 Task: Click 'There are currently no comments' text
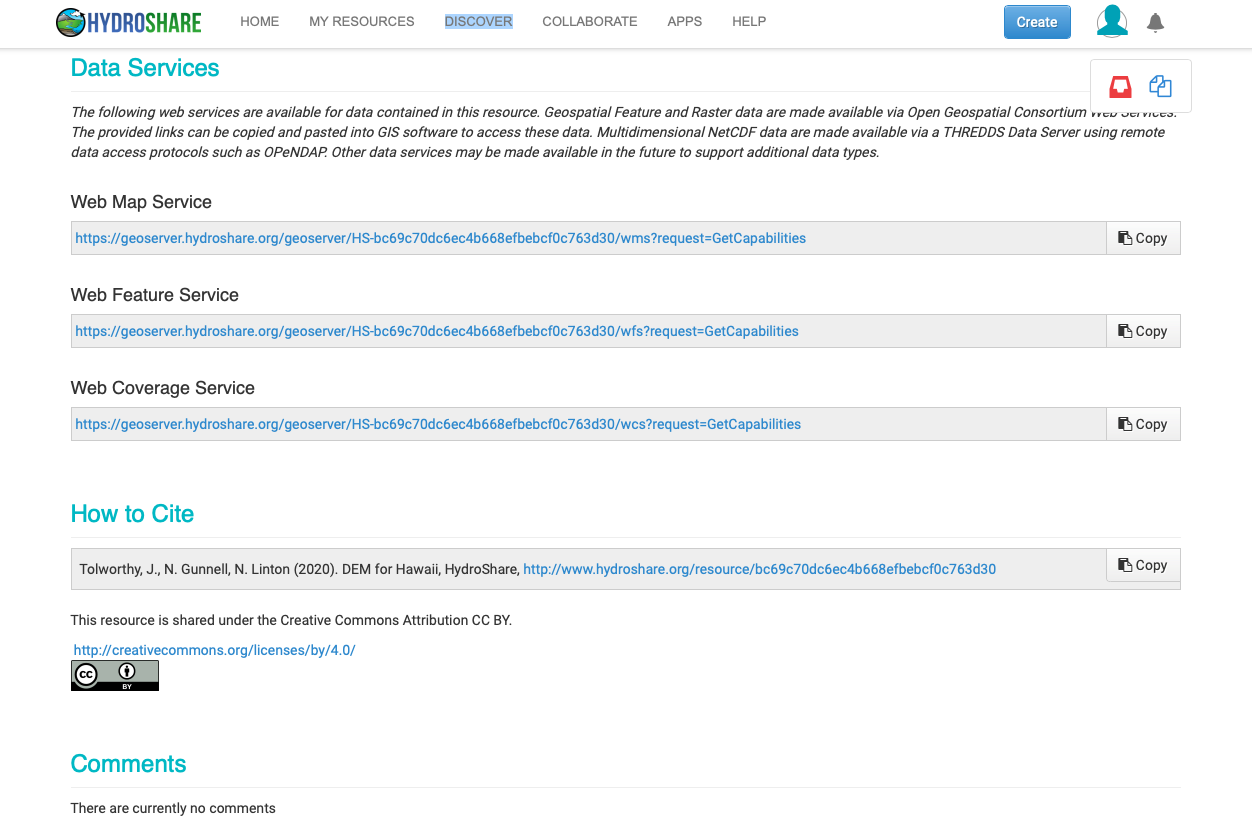pyautogui.click(x=173, y=808)
